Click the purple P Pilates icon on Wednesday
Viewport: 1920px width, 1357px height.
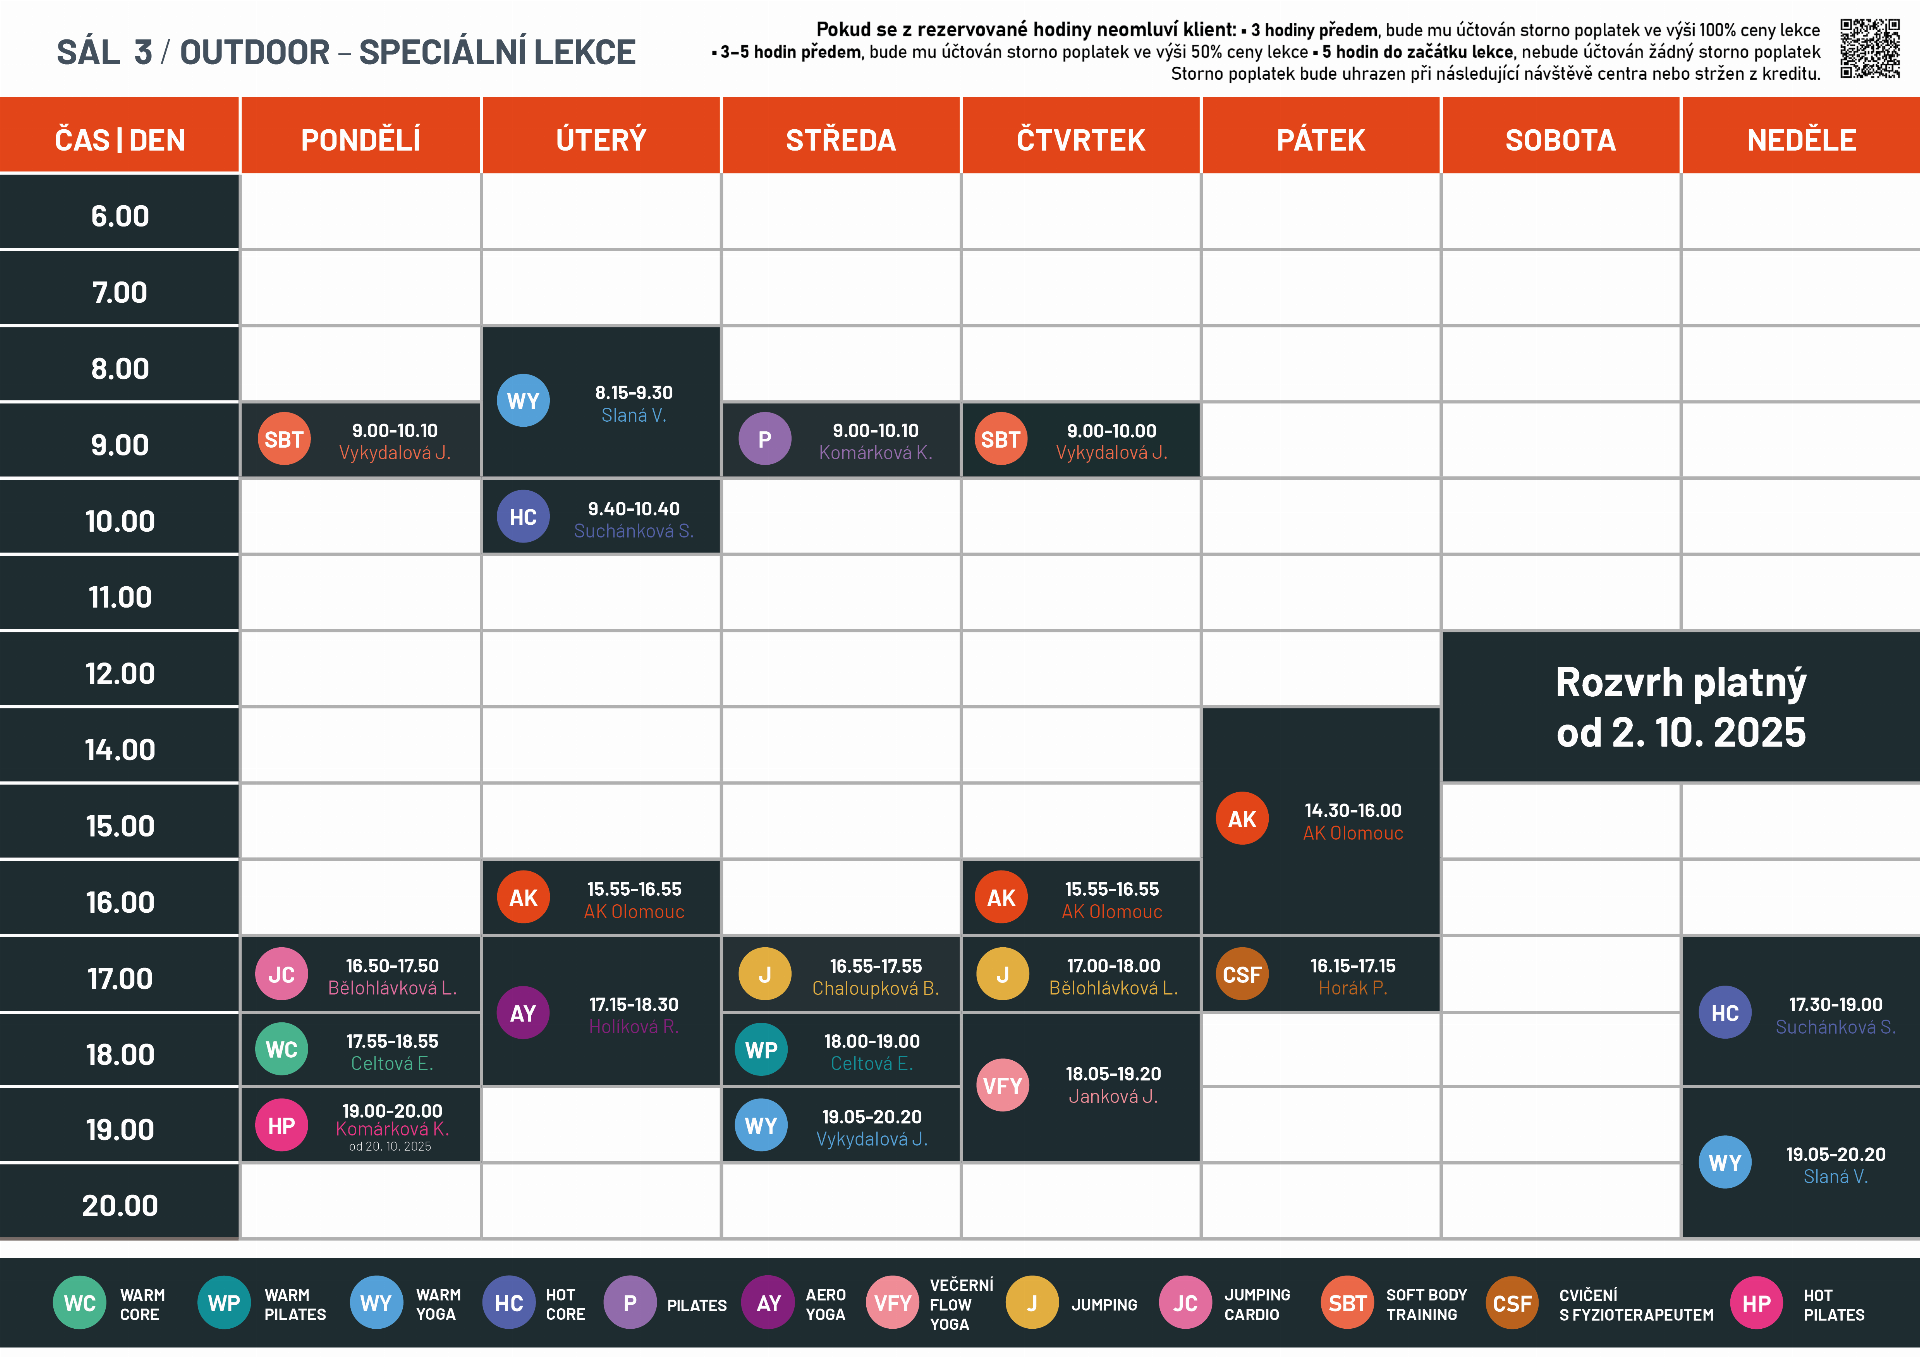pyautogui.click(x=765, y=440)
